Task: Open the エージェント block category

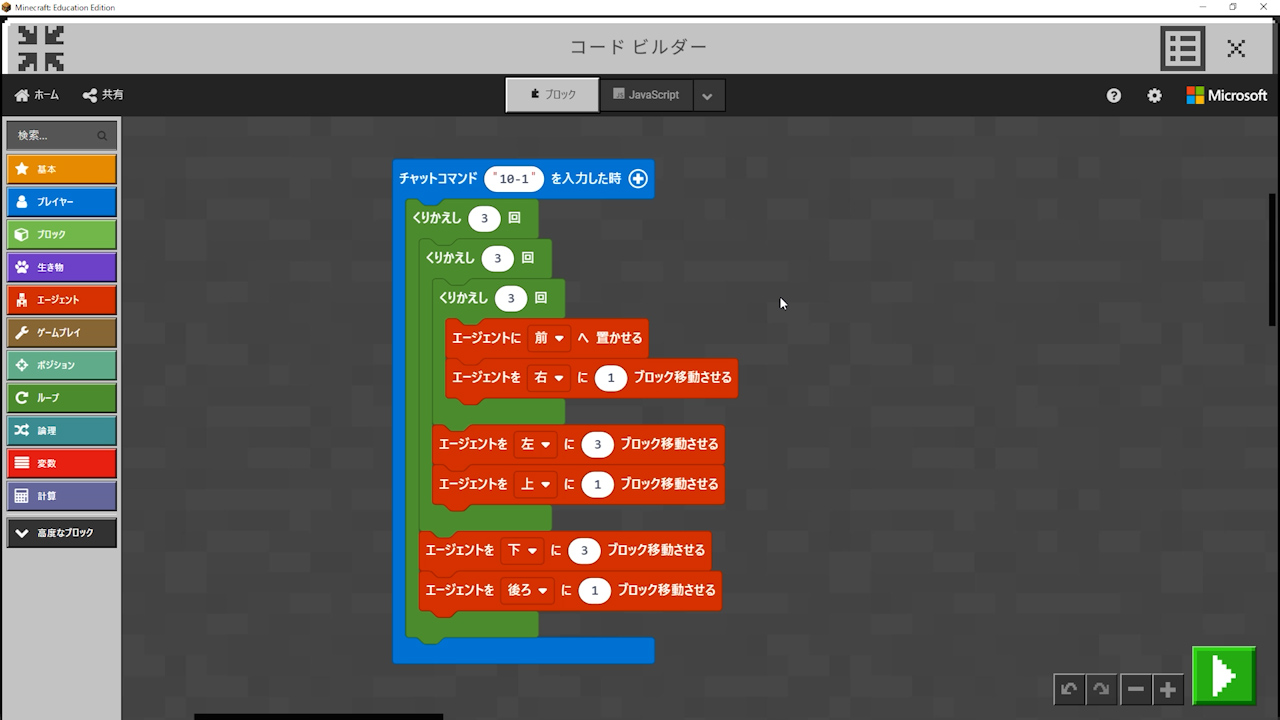Action: (x=61, y=300)
